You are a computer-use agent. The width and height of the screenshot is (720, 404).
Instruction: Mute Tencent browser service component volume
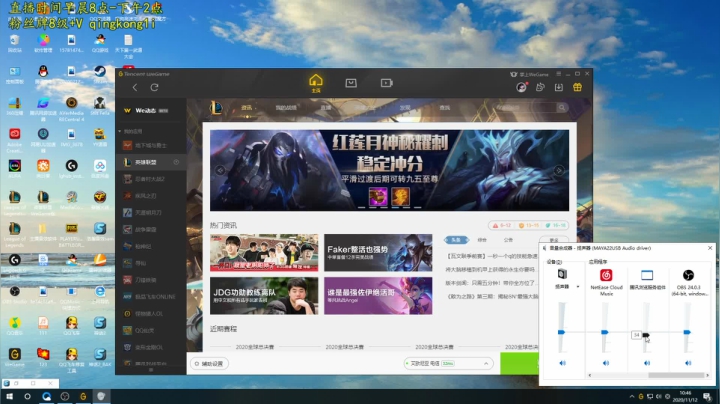[647, 363]
